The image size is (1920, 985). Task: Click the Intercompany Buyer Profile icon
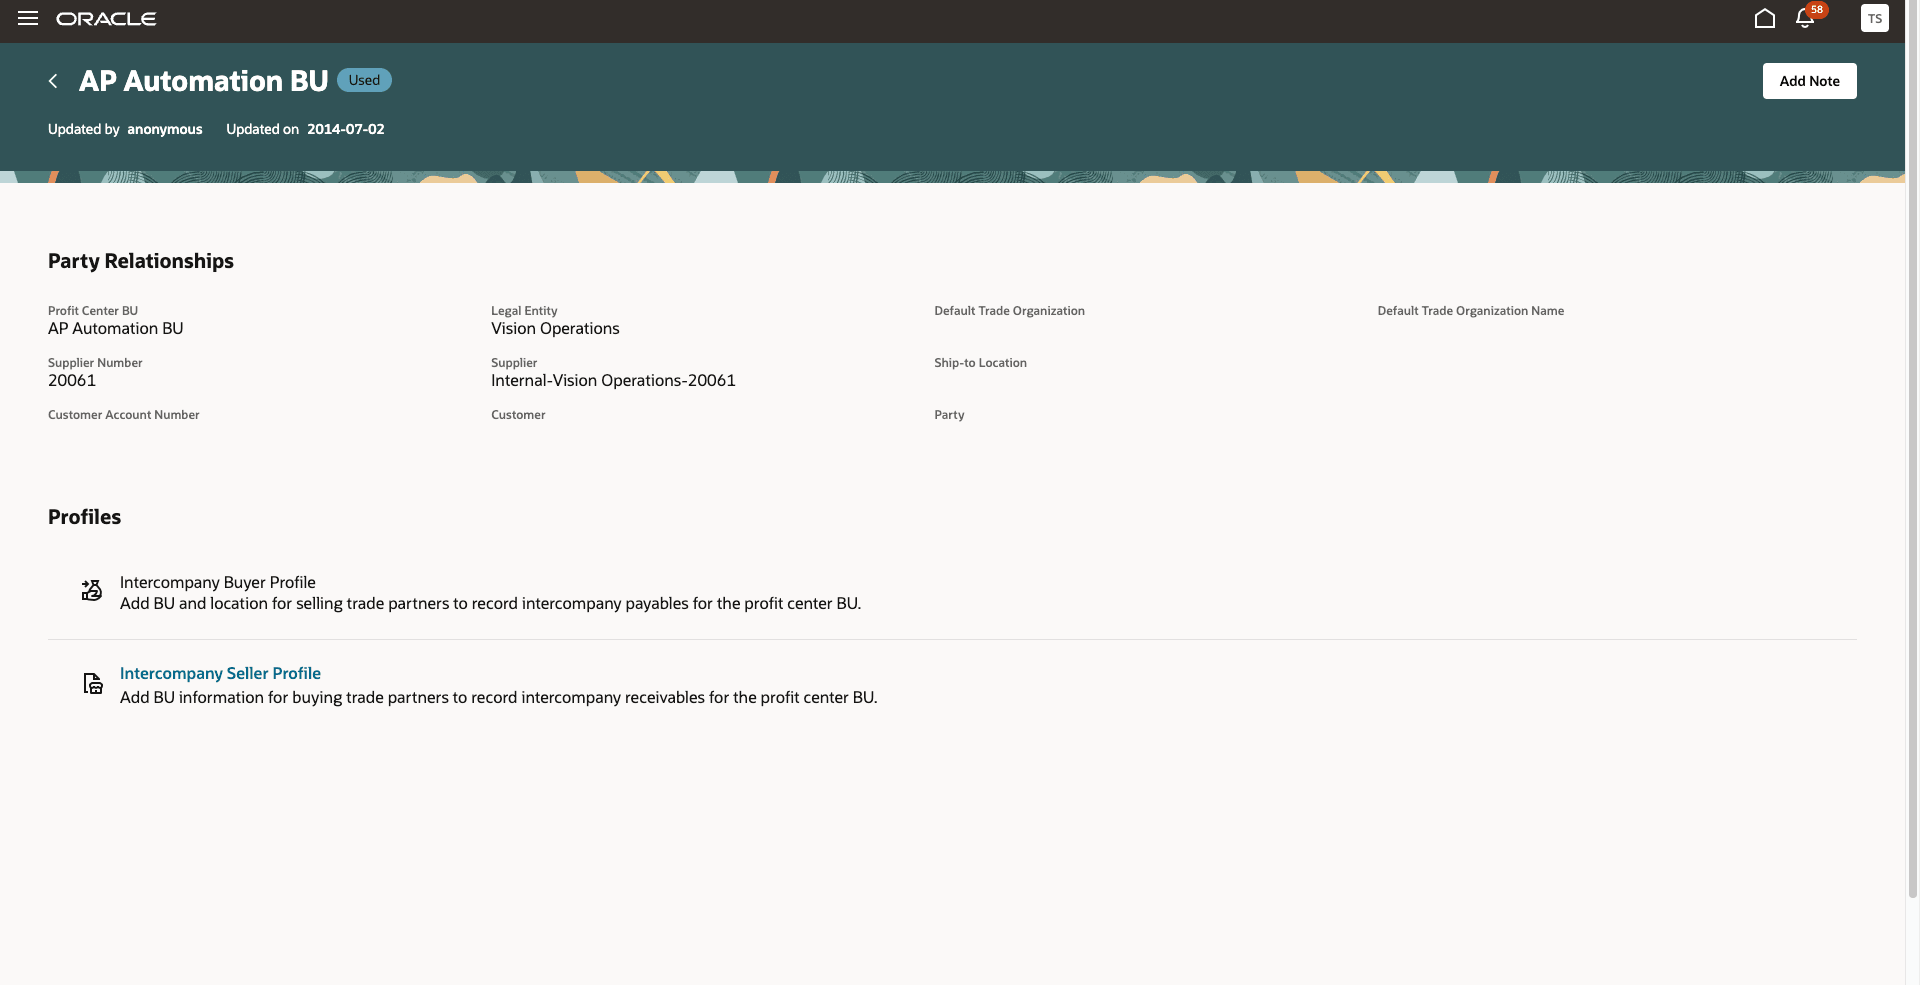(92, 591)
